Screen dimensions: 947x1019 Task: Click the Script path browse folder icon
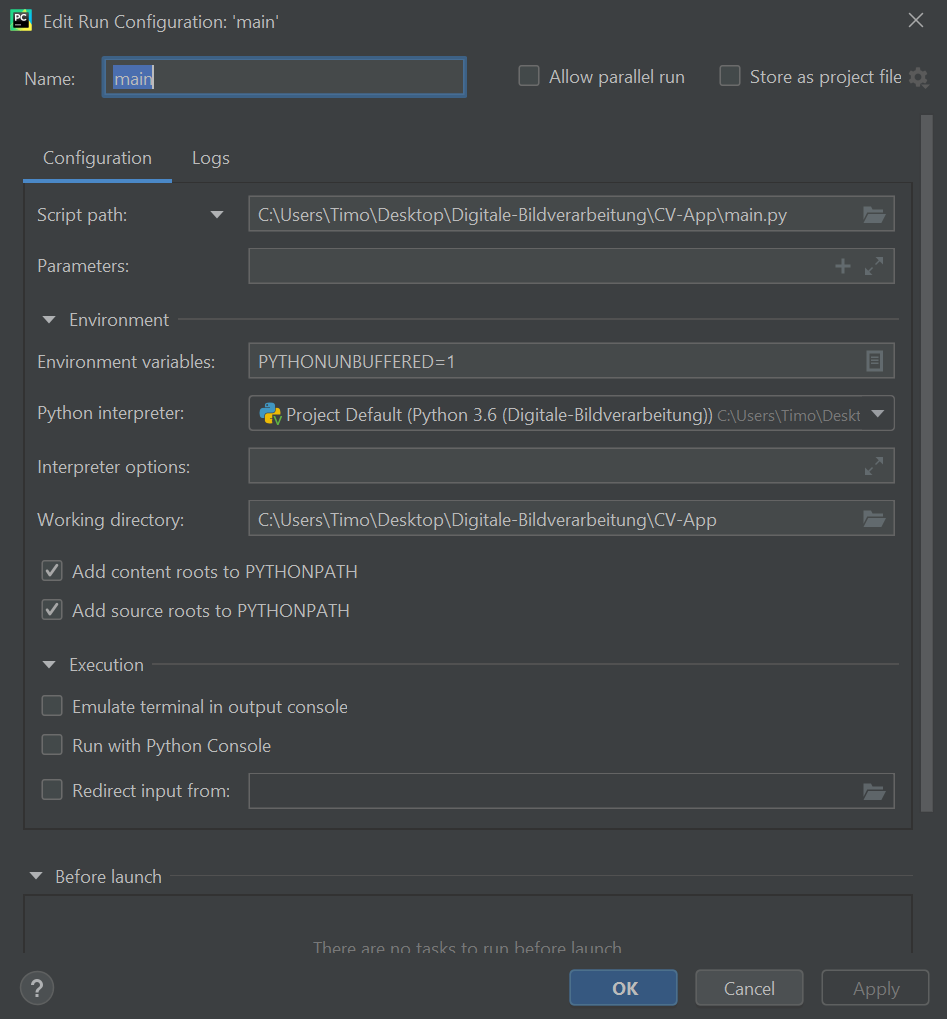click(873, 215)
